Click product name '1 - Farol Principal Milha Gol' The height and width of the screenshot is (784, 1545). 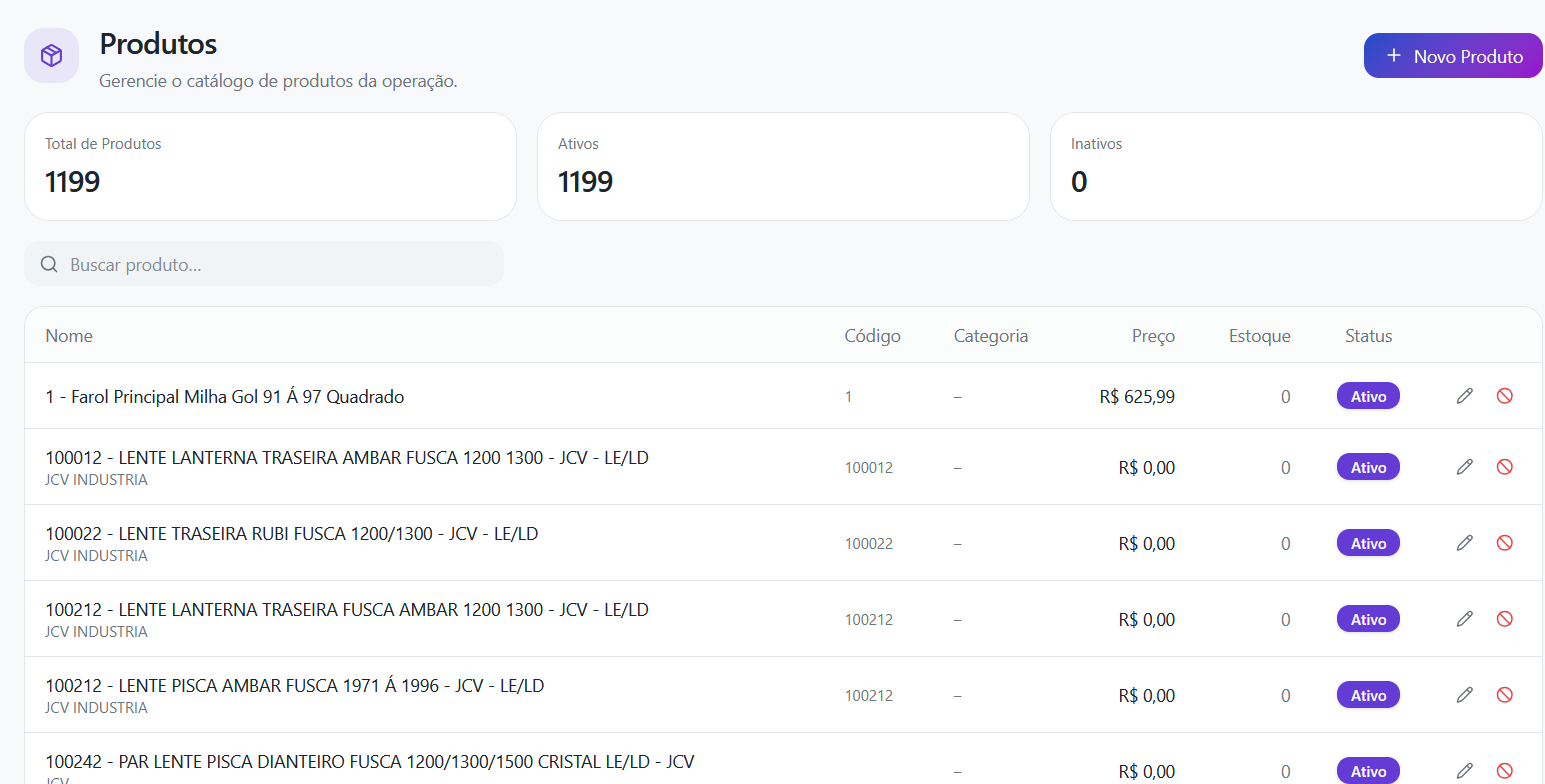point(225,397)
